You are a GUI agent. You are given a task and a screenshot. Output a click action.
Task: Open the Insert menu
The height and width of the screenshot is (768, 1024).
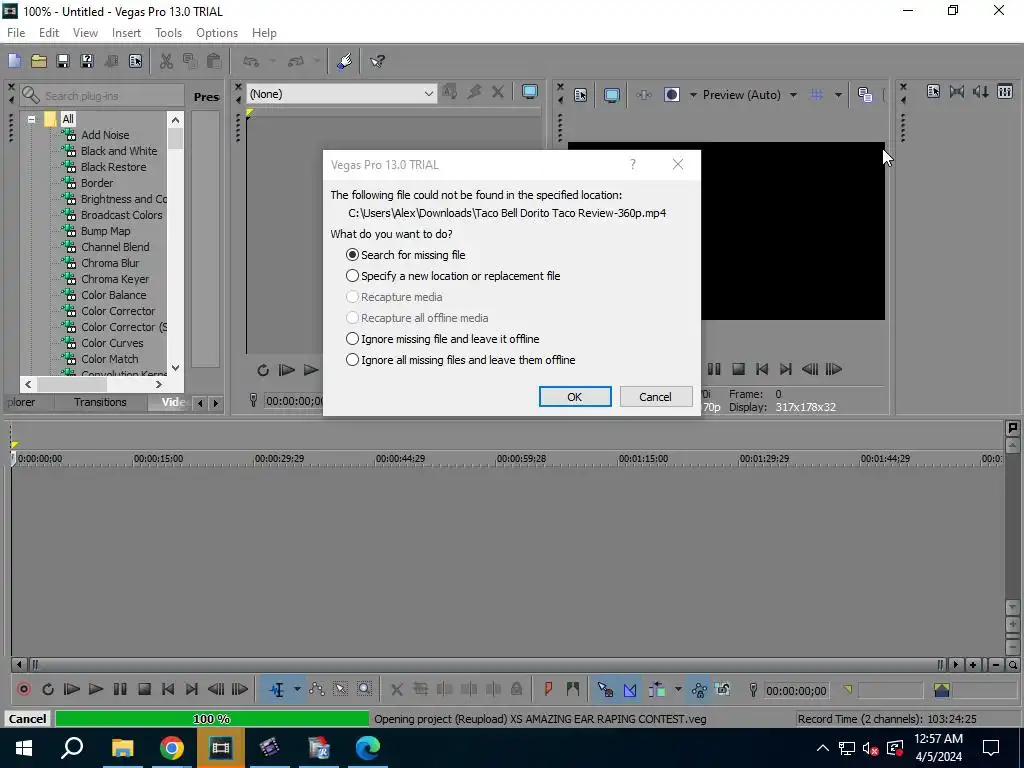[x=126, y=33]
